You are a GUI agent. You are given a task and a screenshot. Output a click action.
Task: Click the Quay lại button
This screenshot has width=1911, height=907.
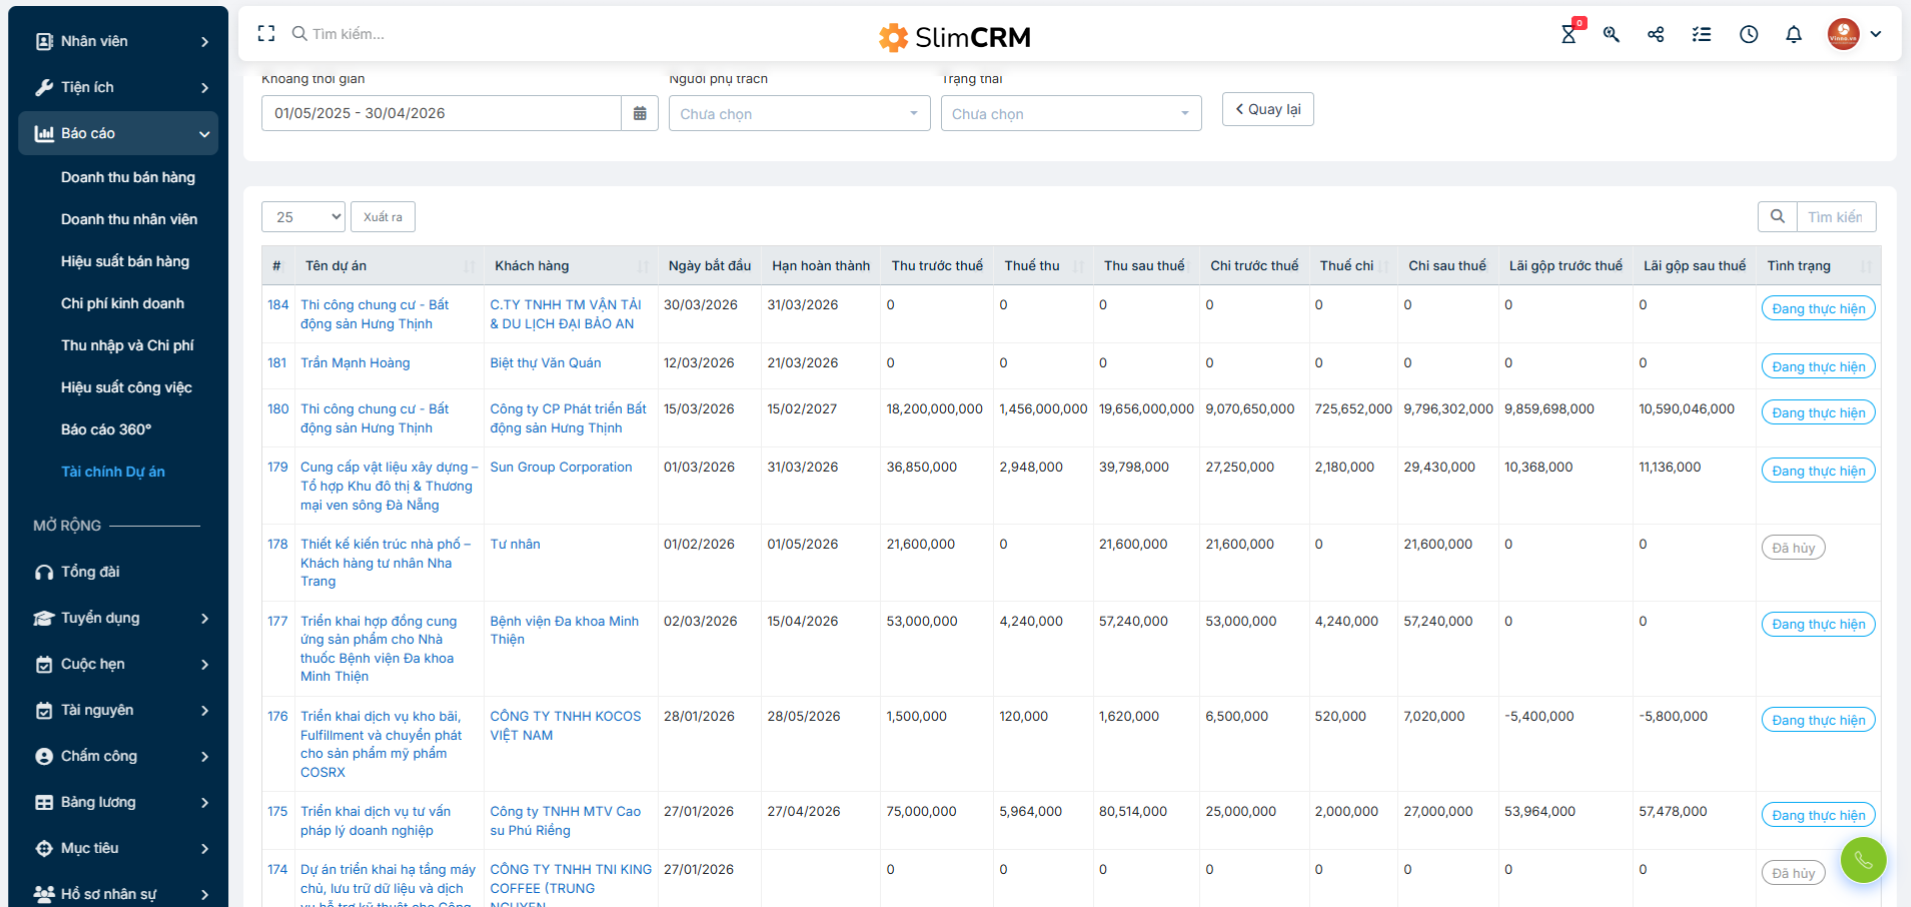point(1267,110)
